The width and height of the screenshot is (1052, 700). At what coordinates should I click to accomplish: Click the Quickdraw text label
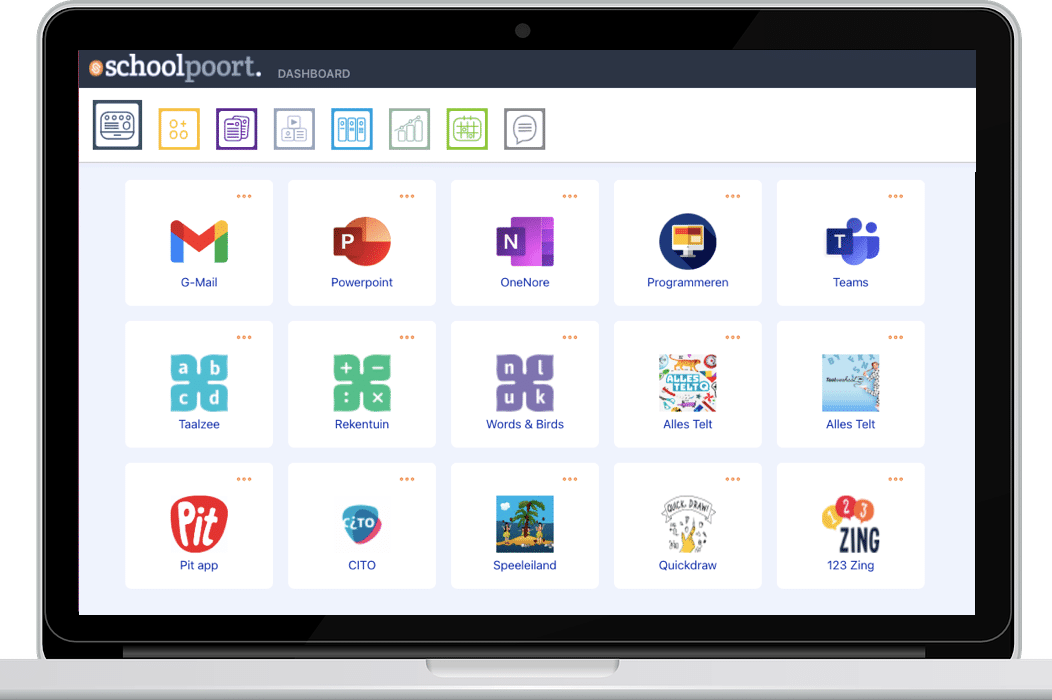pyautogui.click(x=688, y=565)
